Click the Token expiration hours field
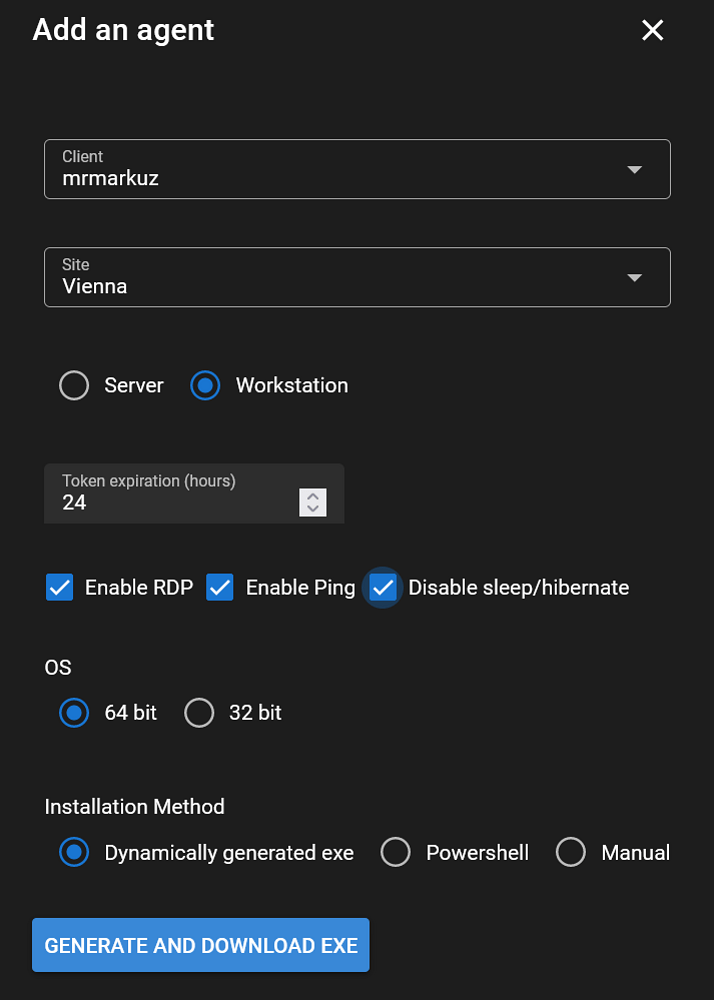The height and width of the screenshot is (1000, 714). (x=194, y=494)
